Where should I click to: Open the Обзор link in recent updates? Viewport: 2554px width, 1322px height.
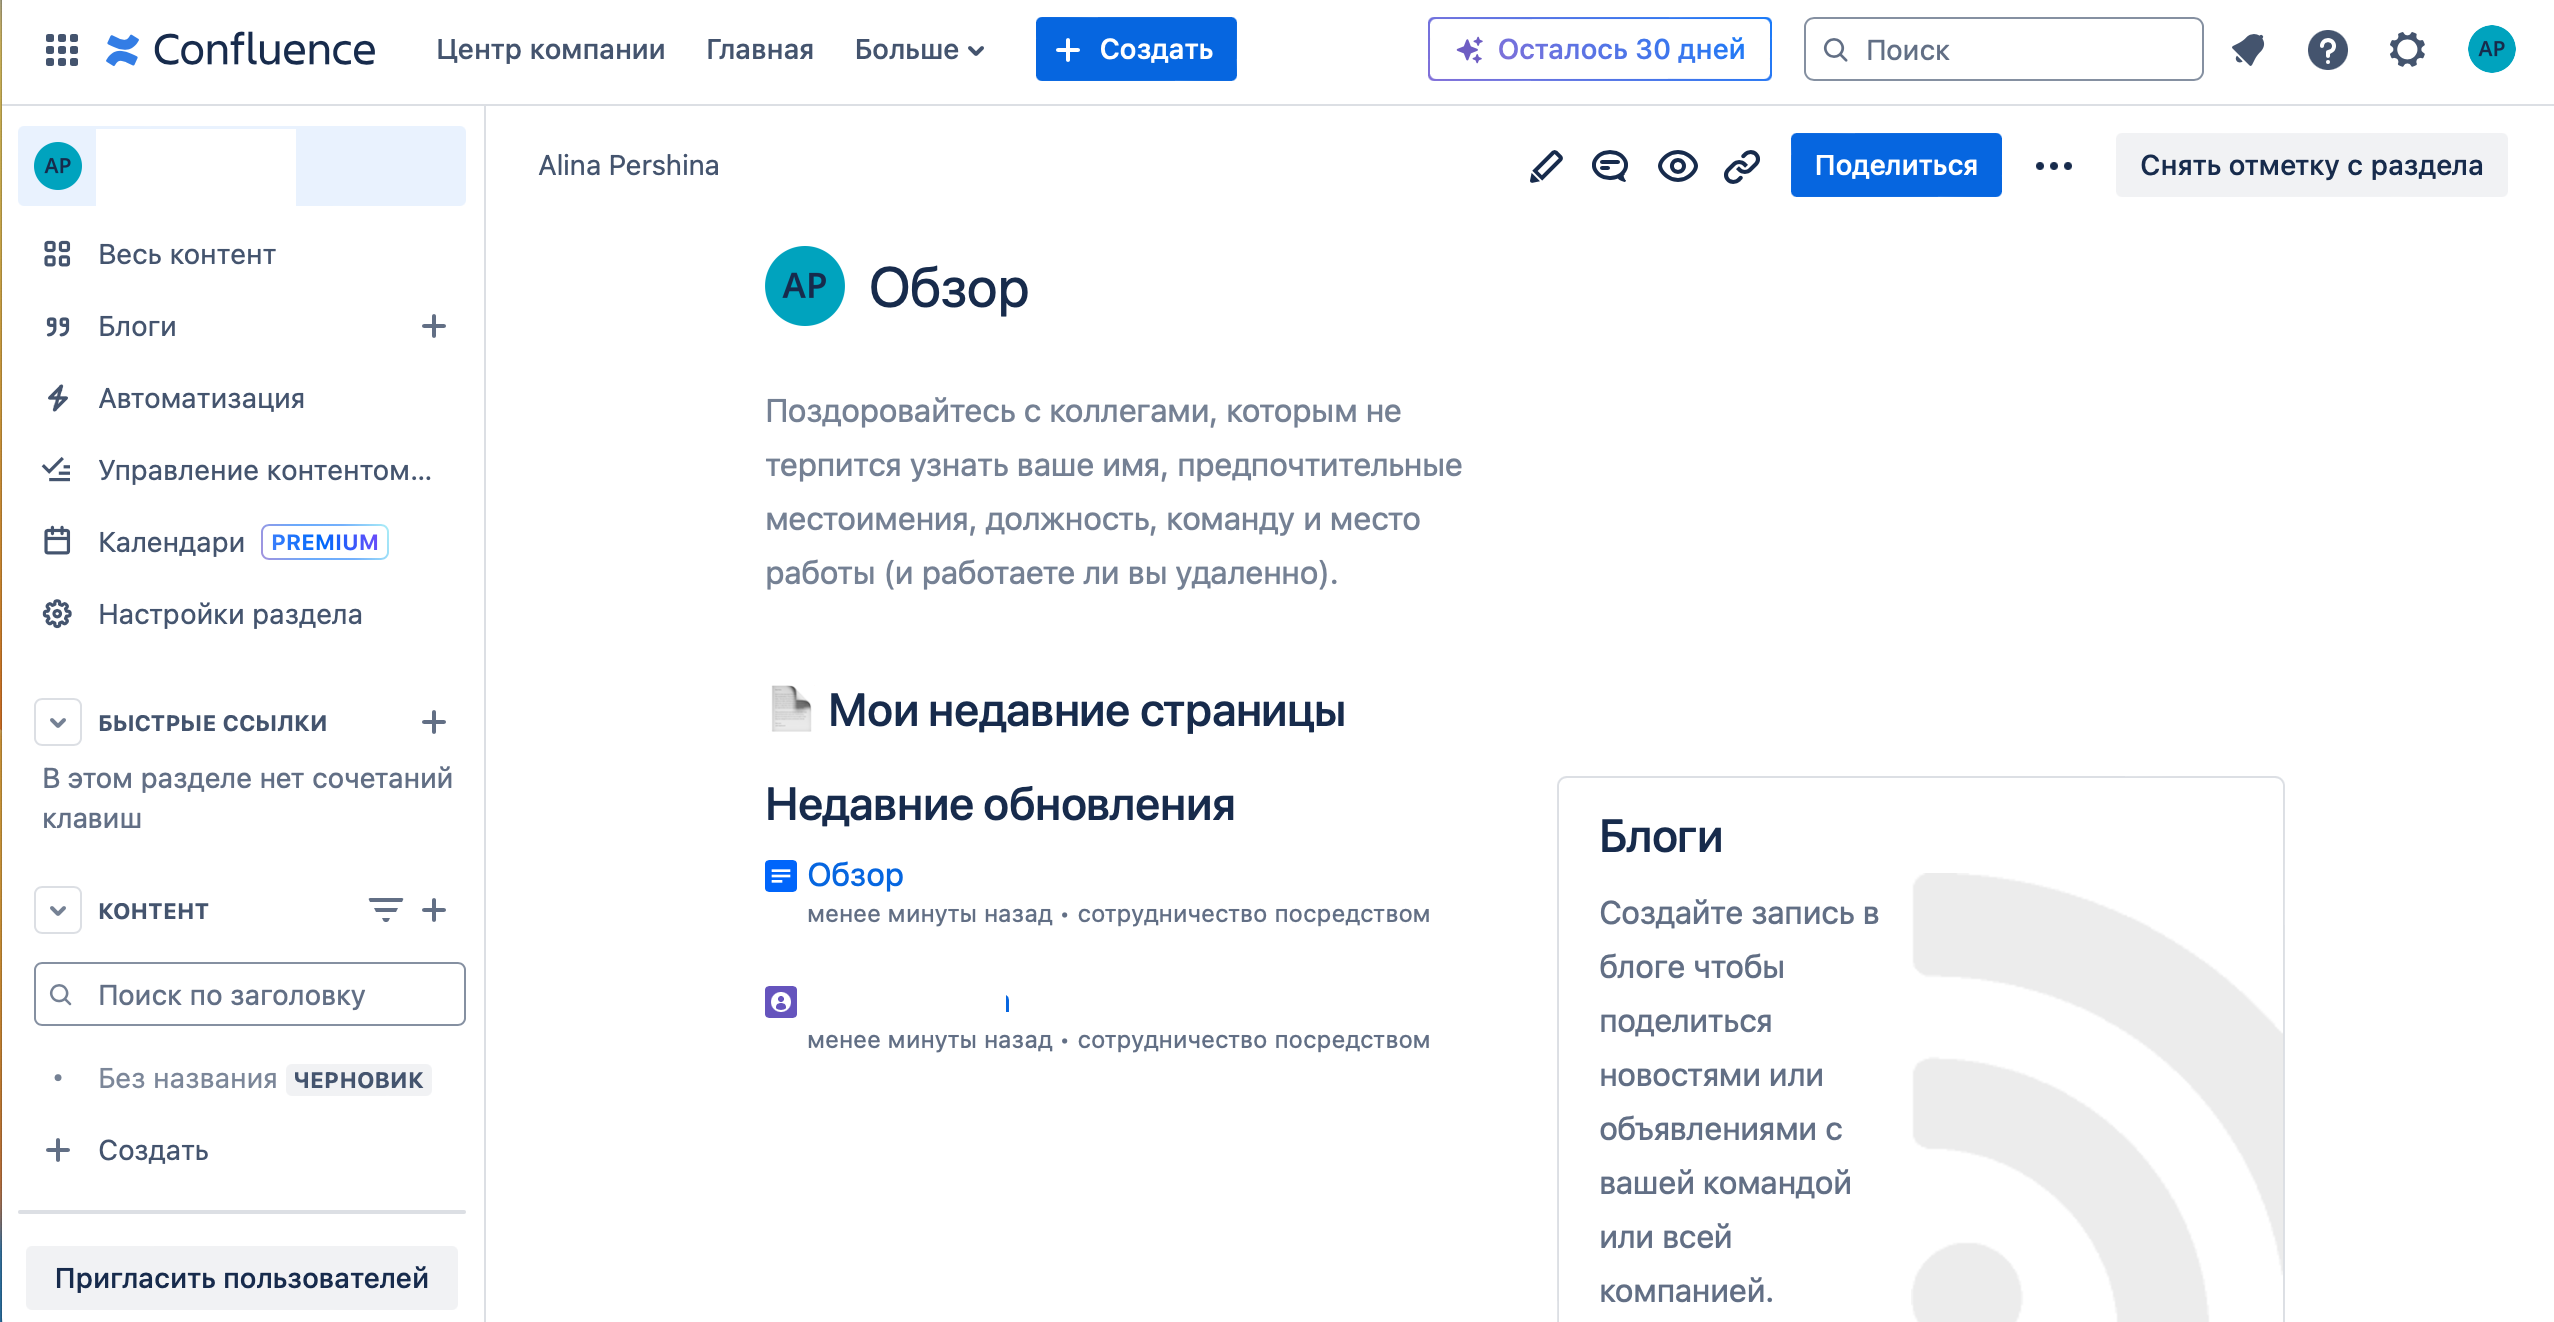(x=855, y=875)
